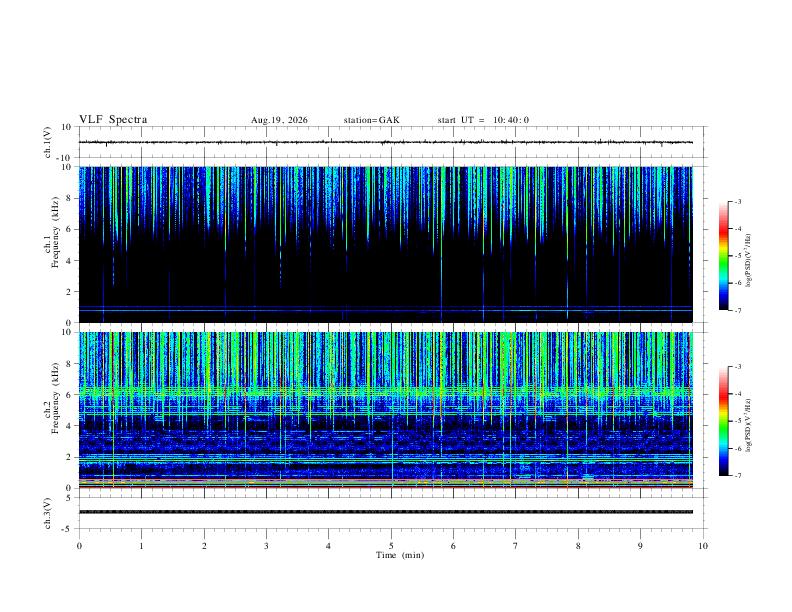The image size is (792, 612).
Task: Click the ch.1 voltage waveform trace
Action: click(x=386, y=142)
